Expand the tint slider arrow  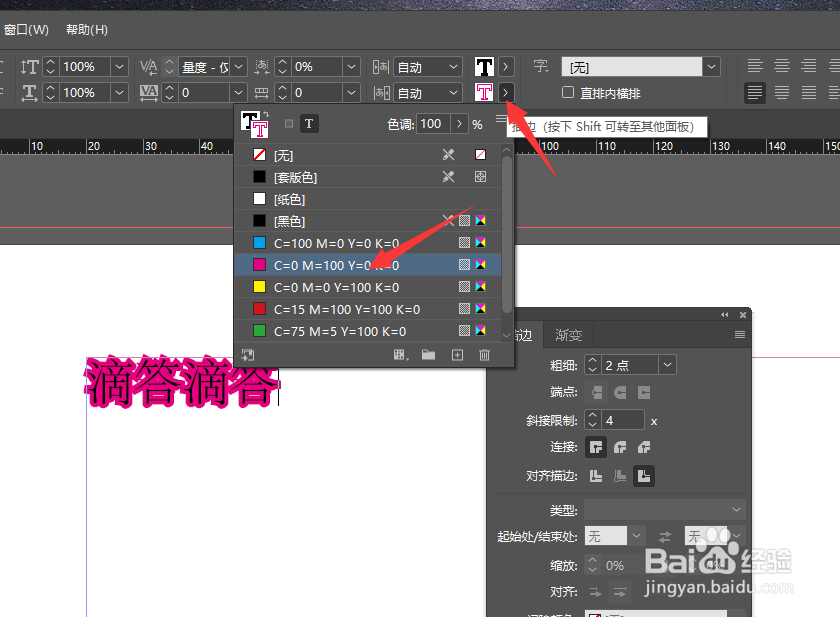[x=459, y=124]
